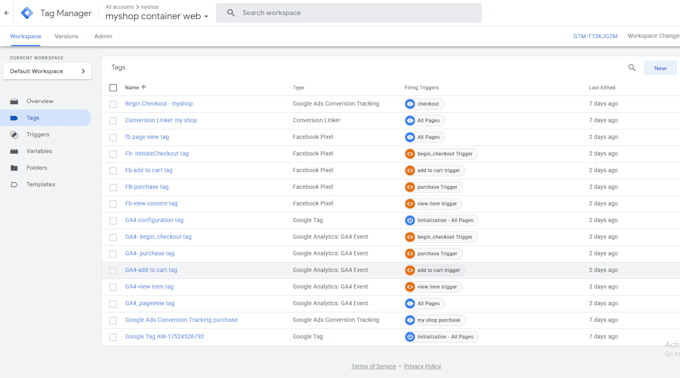This screenshot has width=680, height=378.
Task: Click the Folders sidebar icon
Action: click(x=14, y=168)
